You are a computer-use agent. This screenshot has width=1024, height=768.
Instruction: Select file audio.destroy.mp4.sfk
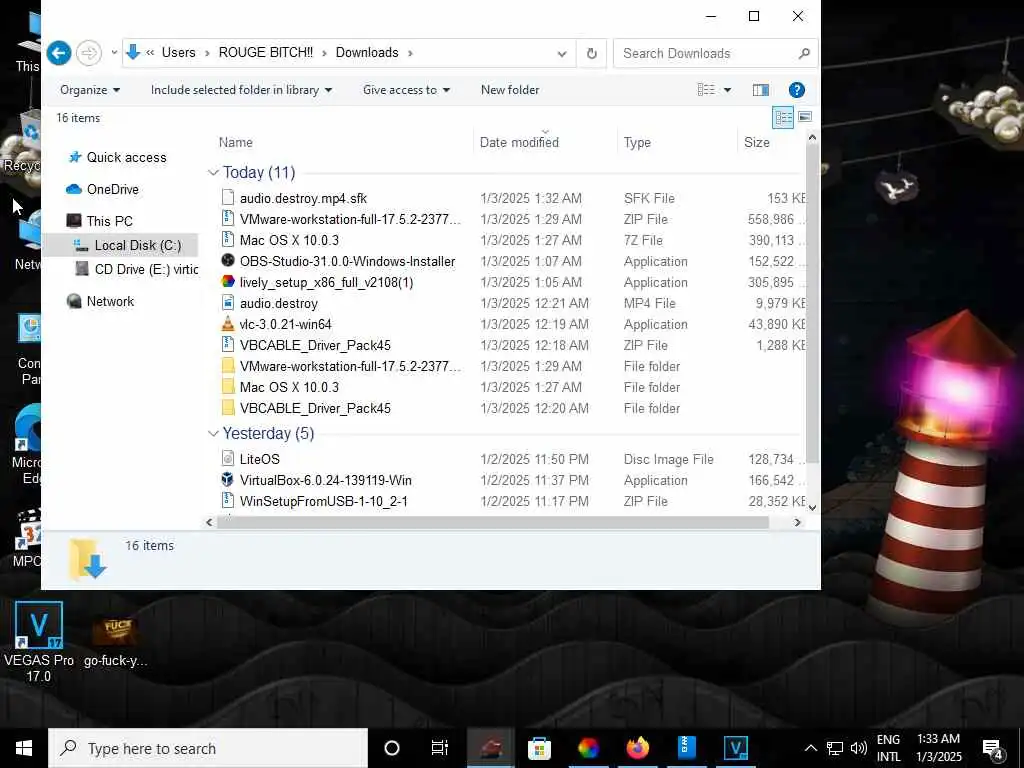[x=303, y=198]
